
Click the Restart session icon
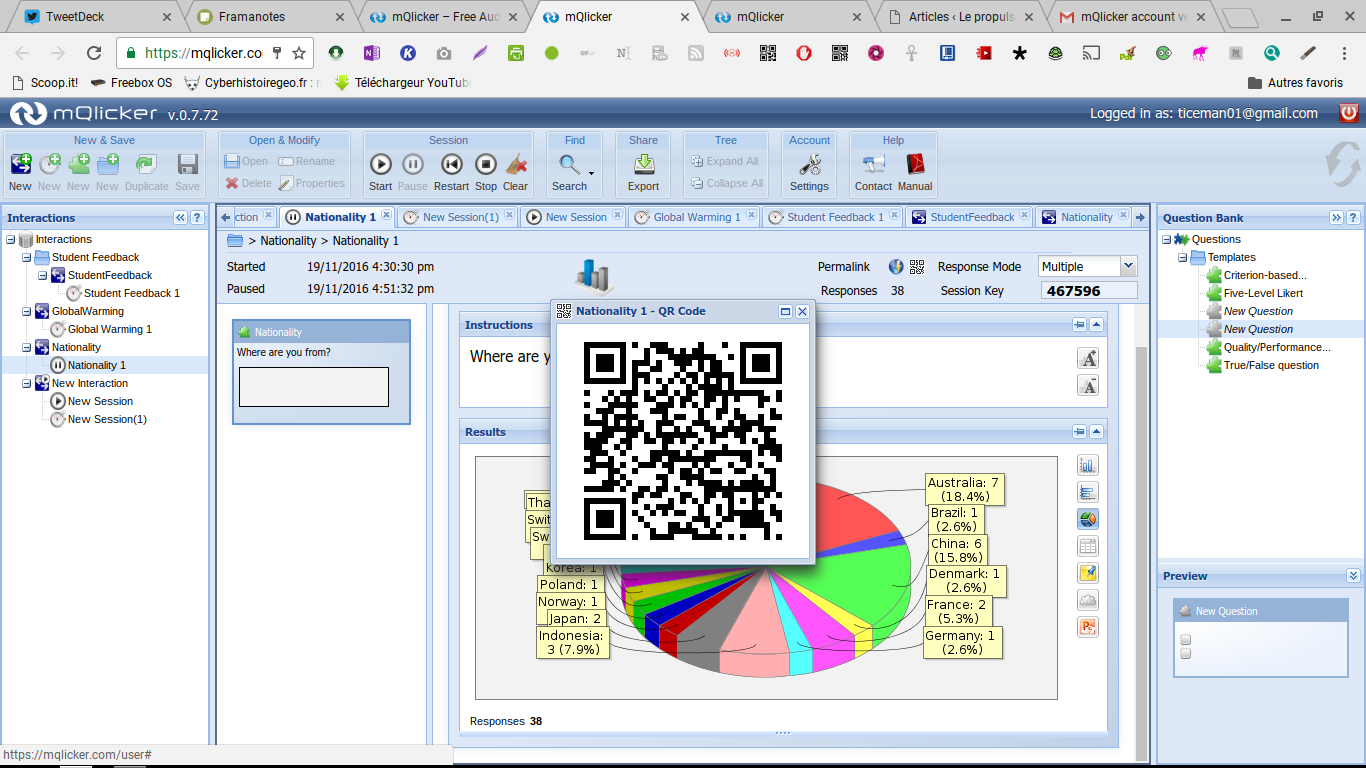point(451,165)
